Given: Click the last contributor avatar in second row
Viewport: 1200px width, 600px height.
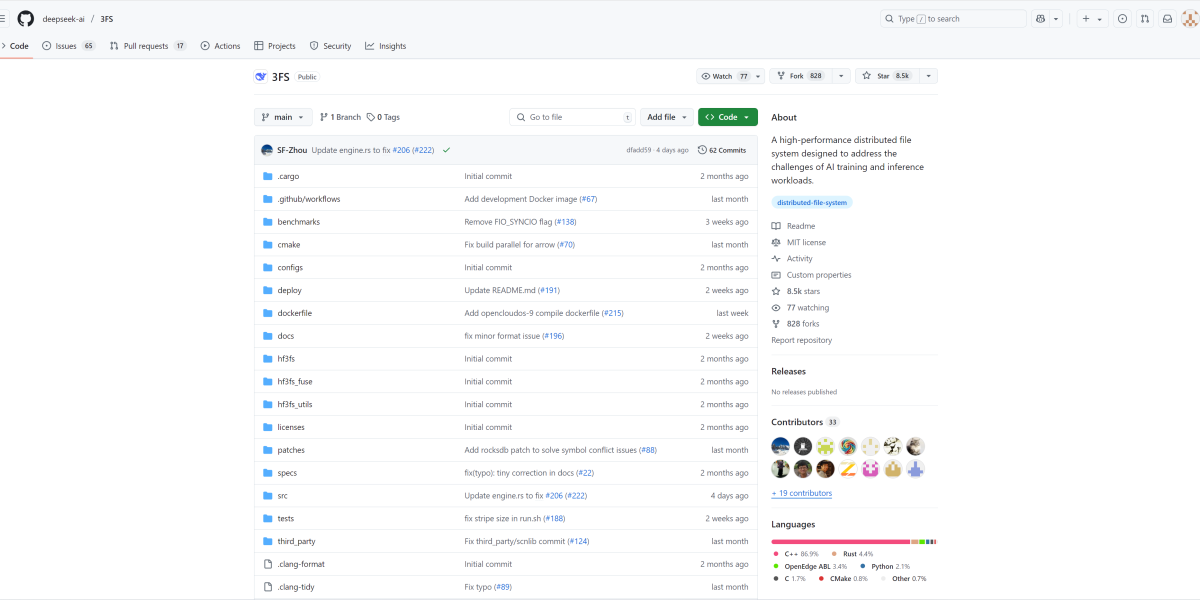Looking at the screenshot, I should point(916,468).
